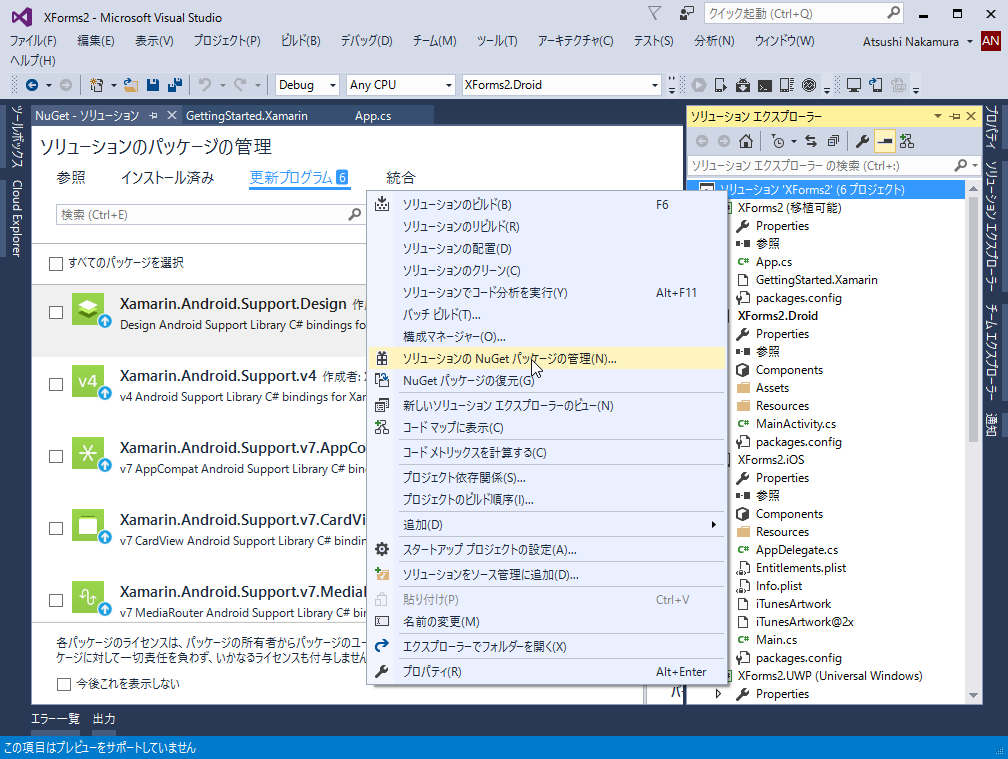Image resolution: width=1008 pixels, height=759 pixels.
Task: Select Manage NuGet Packages for Solution entry
Action: [x=547, y=359]
